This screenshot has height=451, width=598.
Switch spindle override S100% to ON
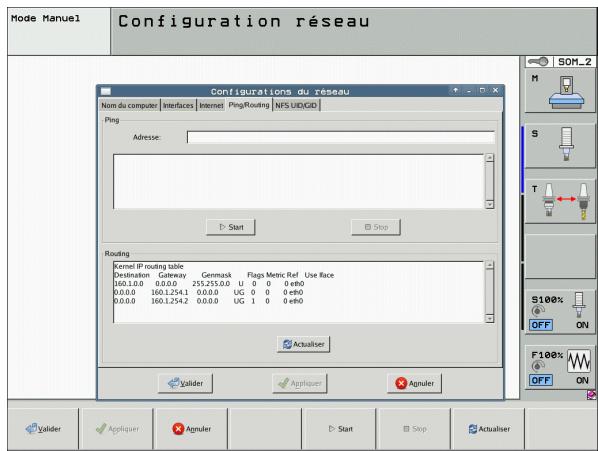coord(582,325)
